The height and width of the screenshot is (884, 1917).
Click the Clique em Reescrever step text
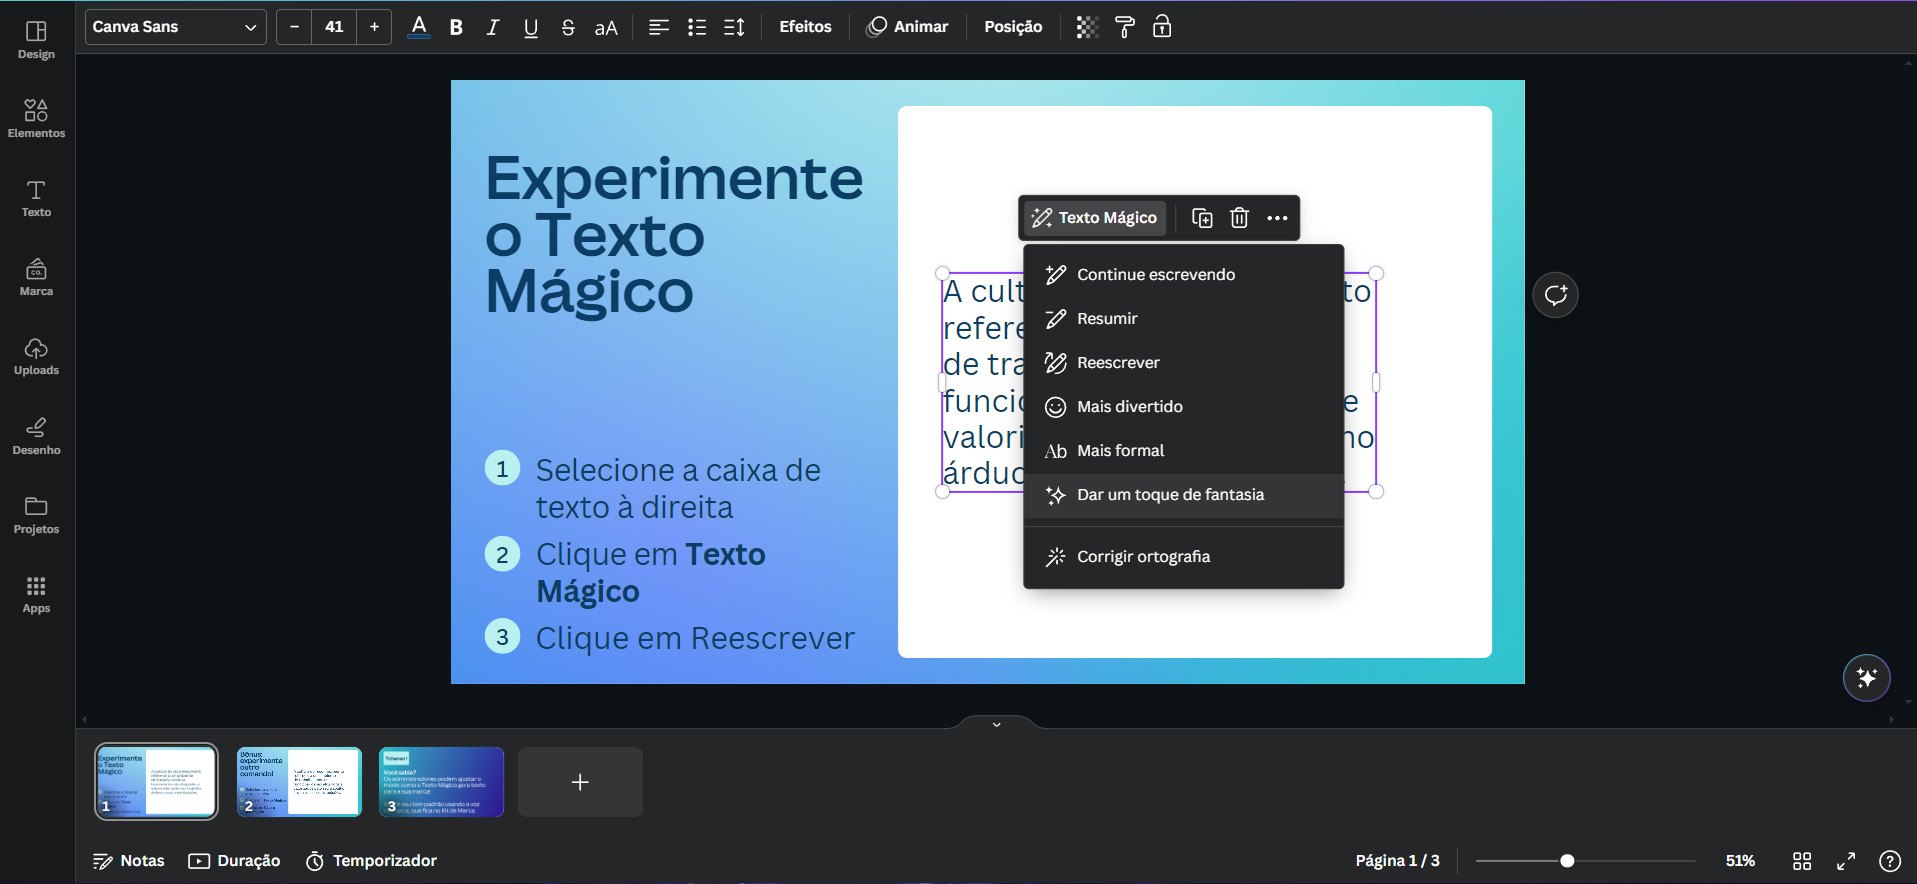pyautogui.click(x=695, y=638)
